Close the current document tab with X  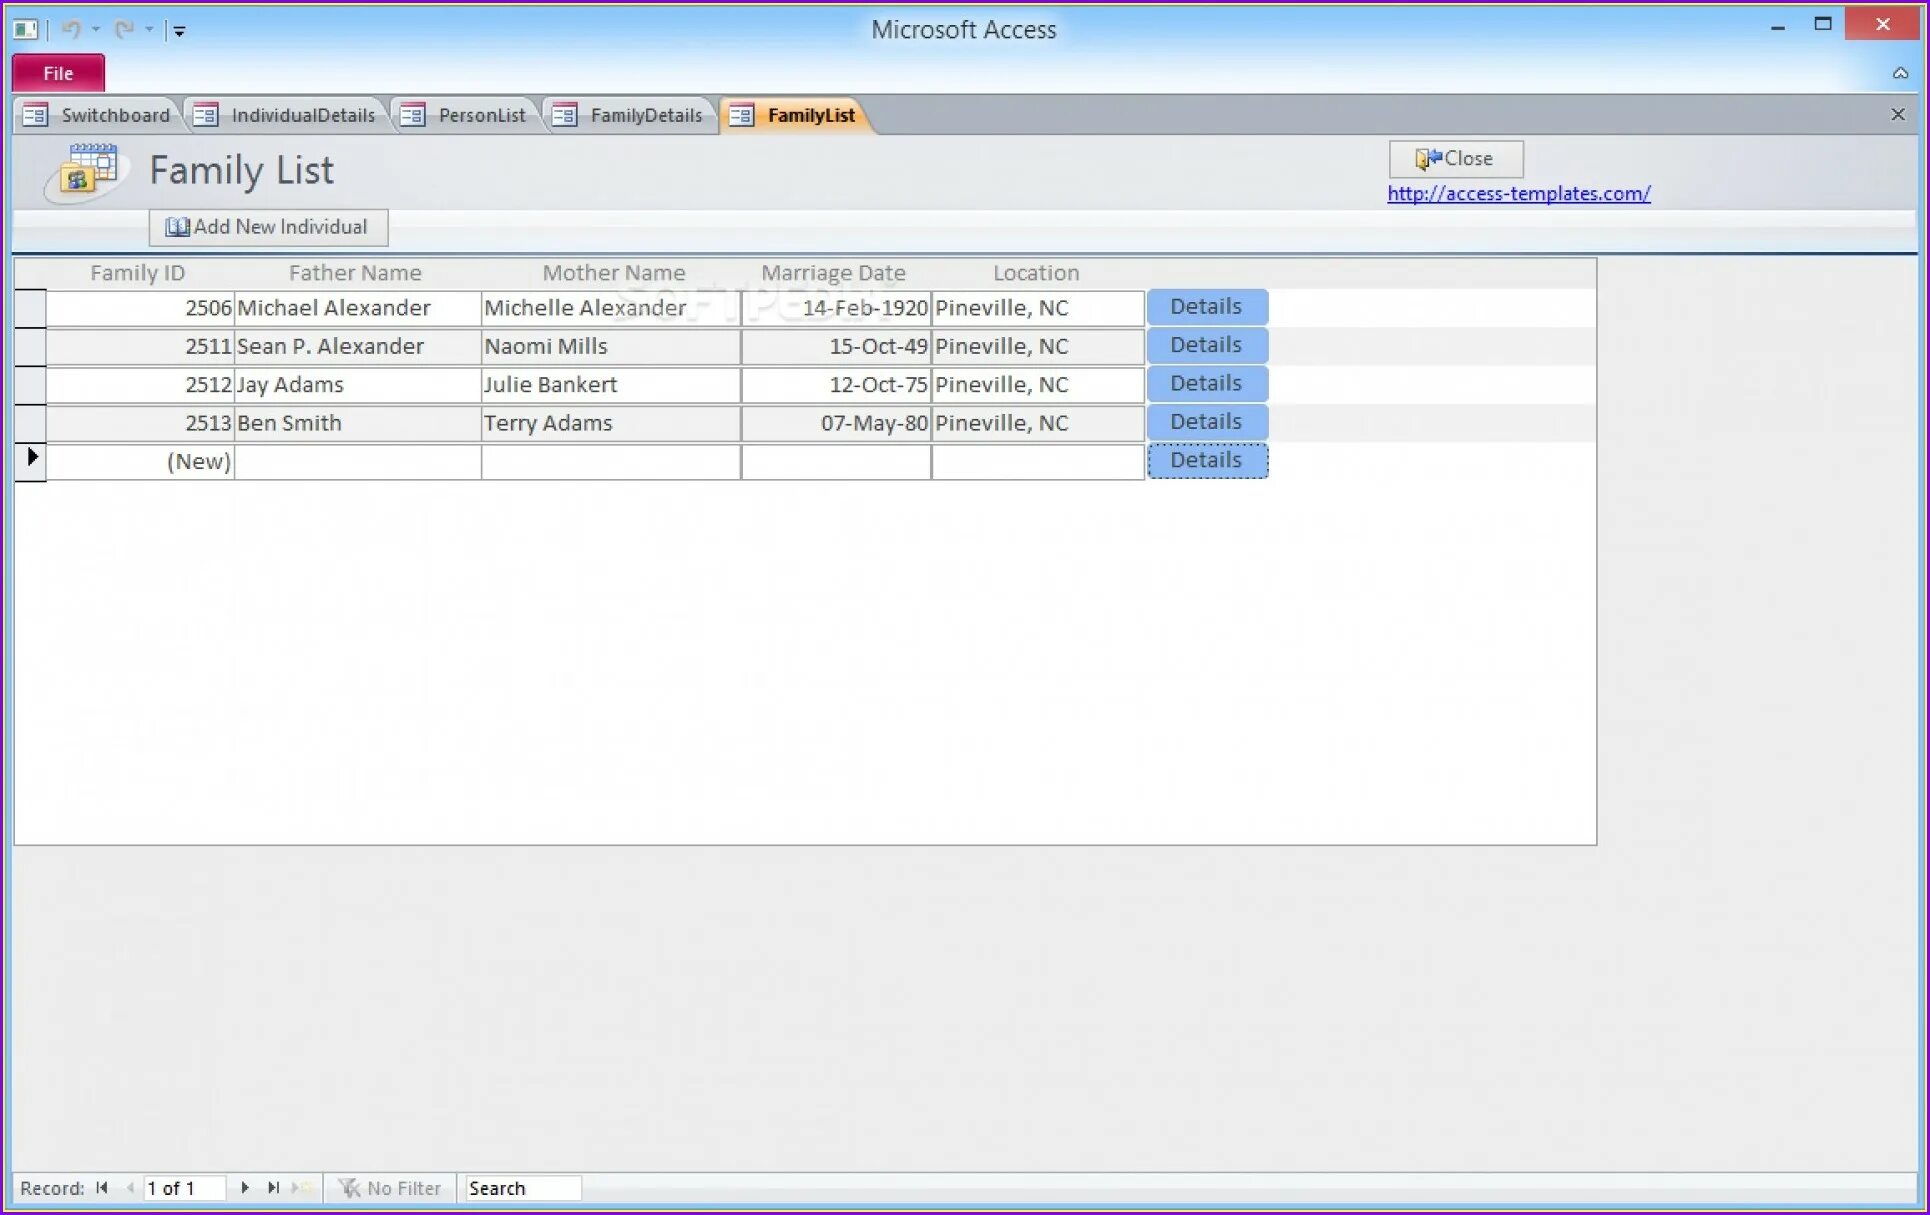(x=1897, y=114)
